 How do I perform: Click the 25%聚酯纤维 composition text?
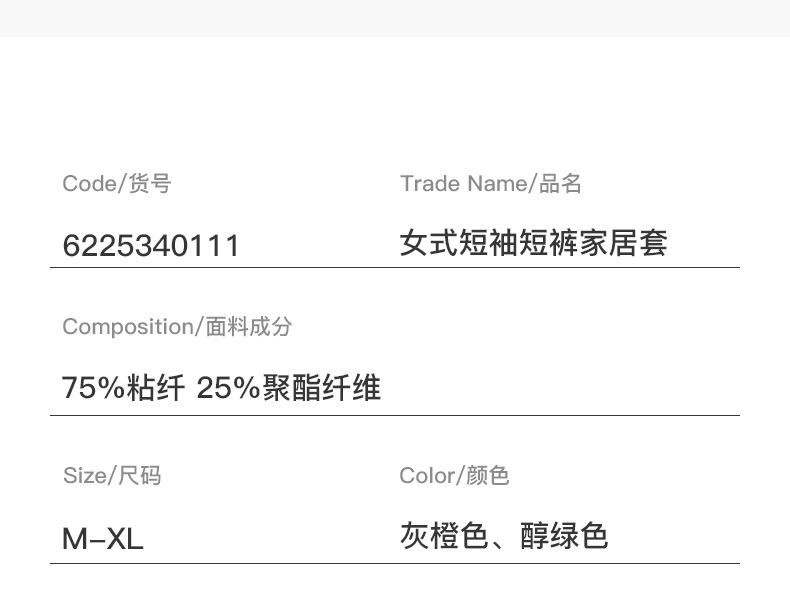[289, 388]
